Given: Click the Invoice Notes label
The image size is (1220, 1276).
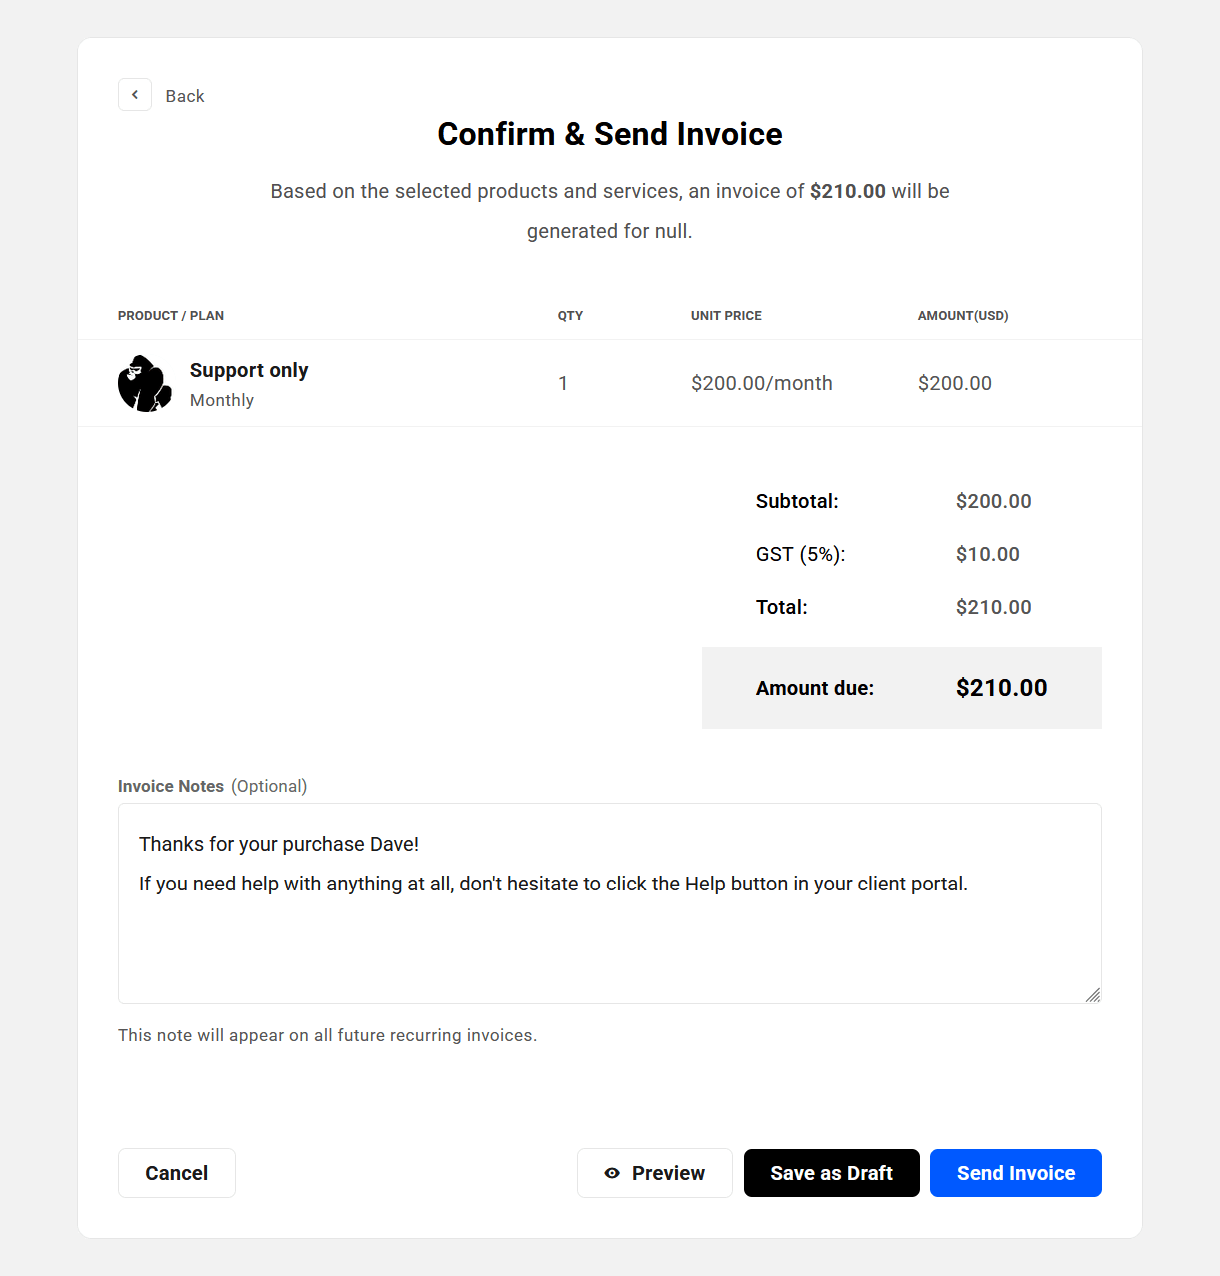Looking at the screenshot, I should pos(171,786).
